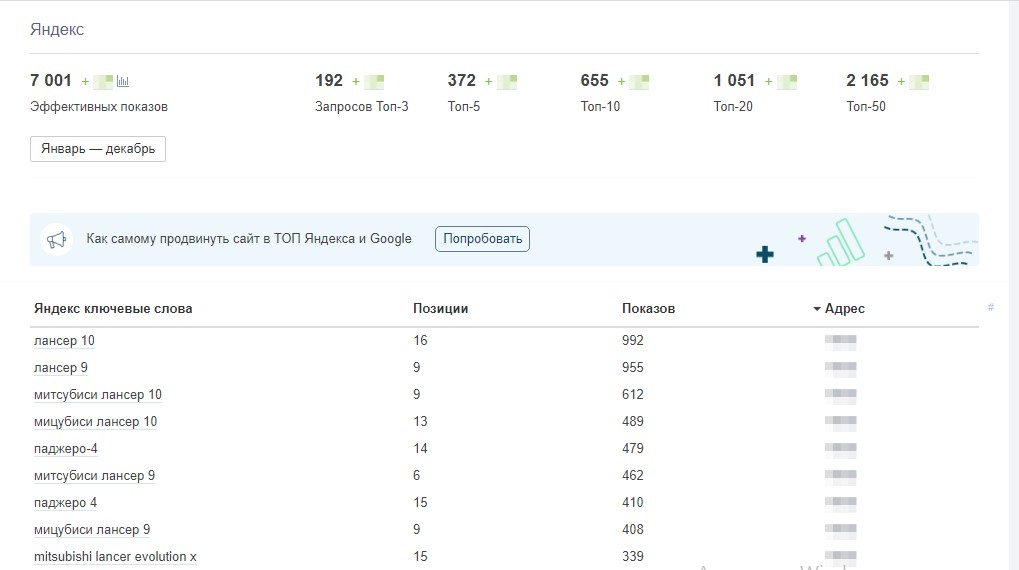
Task: Open the паджеро-4 keyword link
Action: point(66,449)
